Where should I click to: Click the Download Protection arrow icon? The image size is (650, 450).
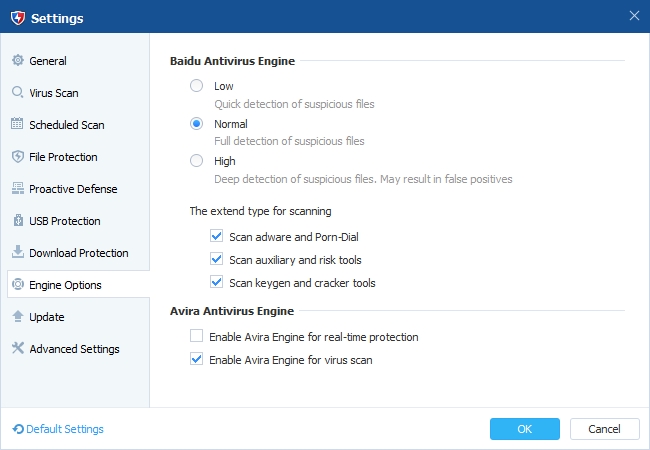click(x=17, y=253)
